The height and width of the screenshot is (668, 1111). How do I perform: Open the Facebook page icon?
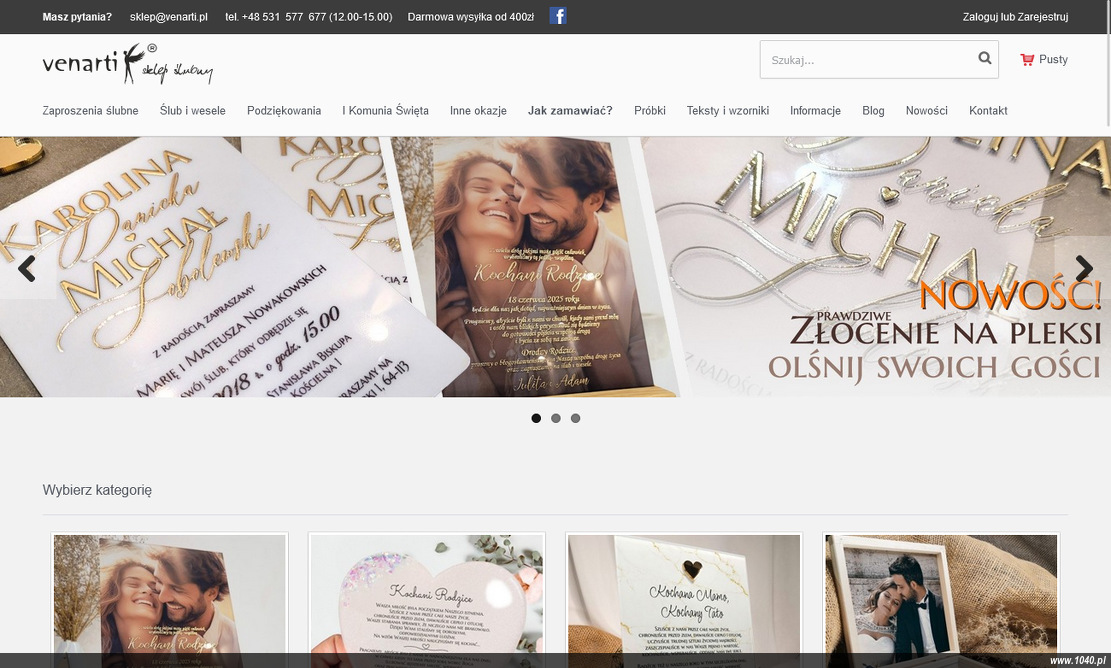tap(558, 16)
